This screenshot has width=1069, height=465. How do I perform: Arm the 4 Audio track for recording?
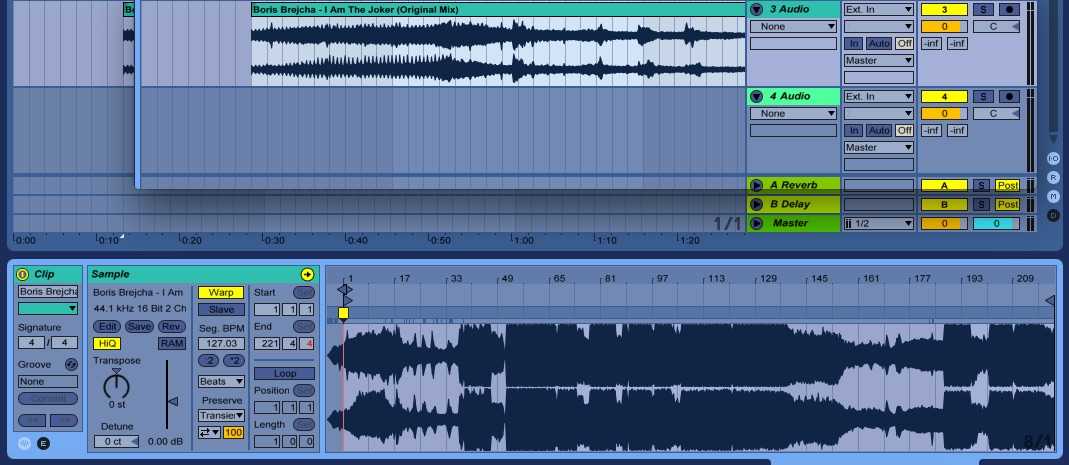1009,96
